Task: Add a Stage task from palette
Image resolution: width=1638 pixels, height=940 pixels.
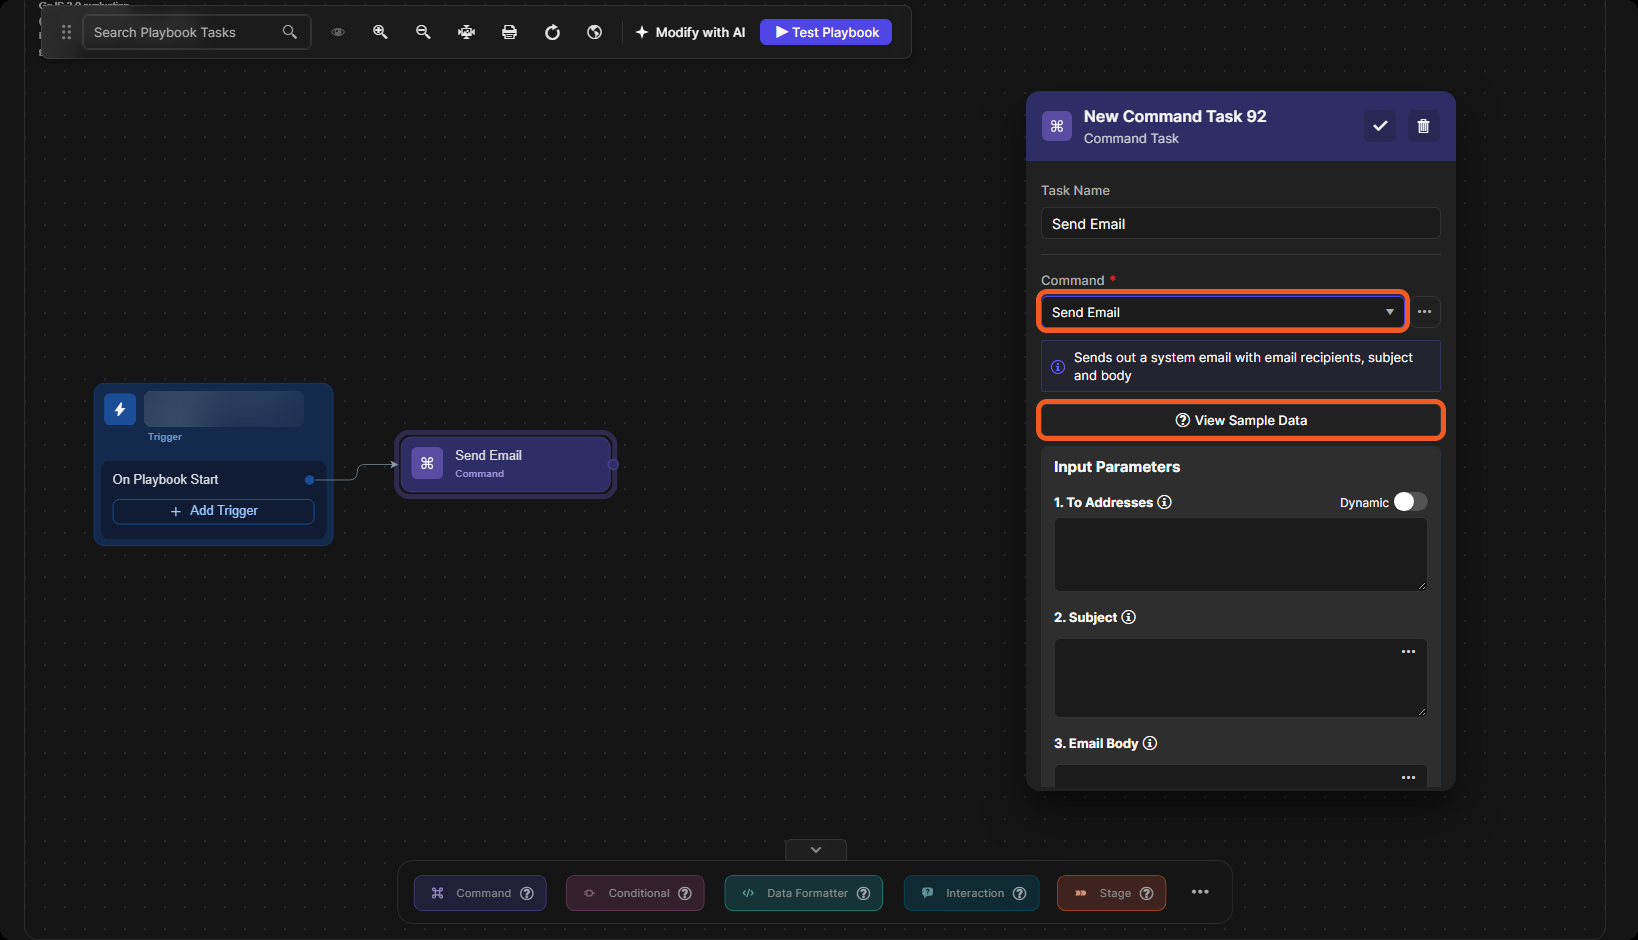Action: point(1111,893)
